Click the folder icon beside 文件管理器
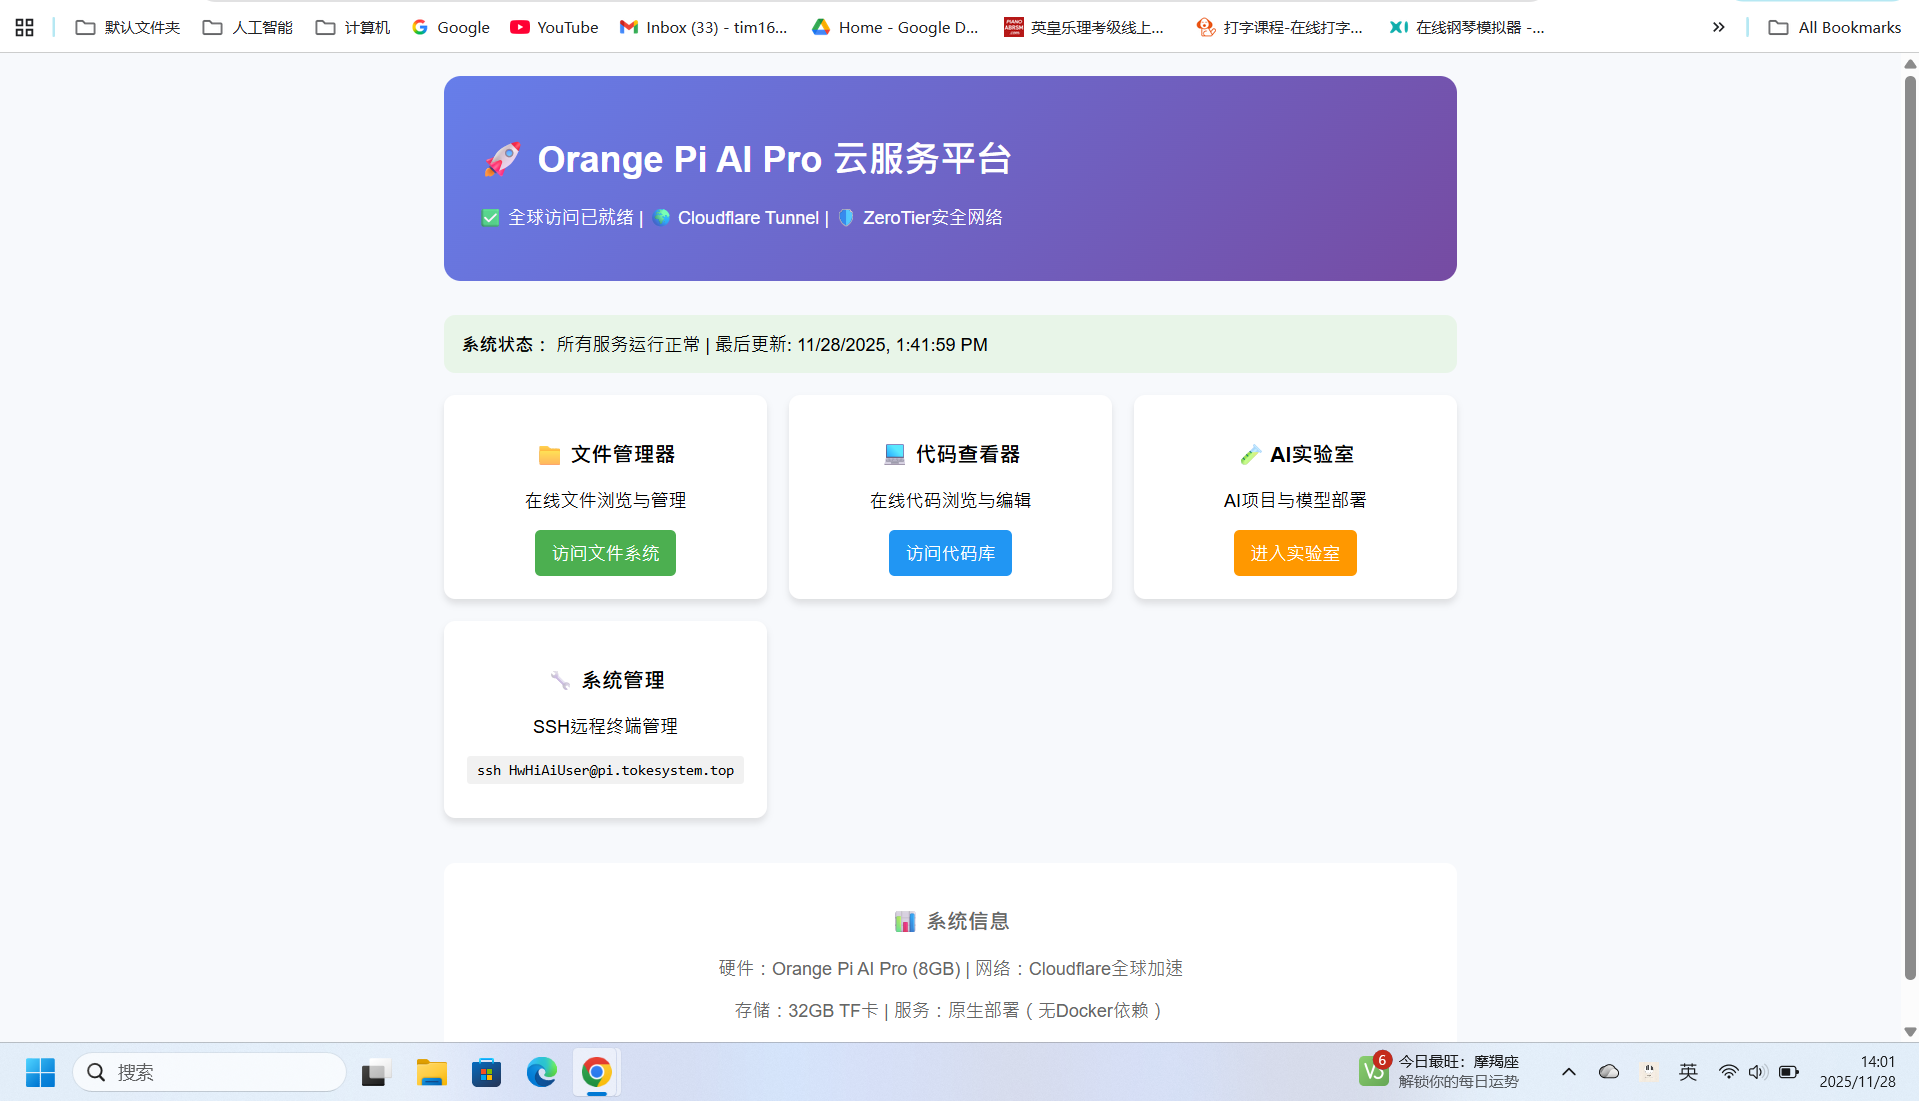Viewport: 1919px width, 1101px height. (549, 455)
